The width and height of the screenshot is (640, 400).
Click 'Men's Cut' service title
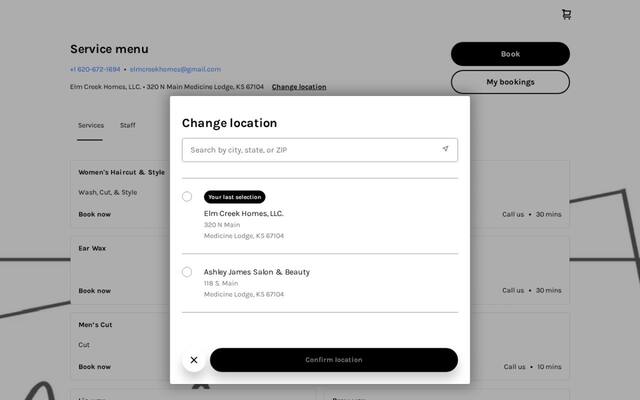95,325
